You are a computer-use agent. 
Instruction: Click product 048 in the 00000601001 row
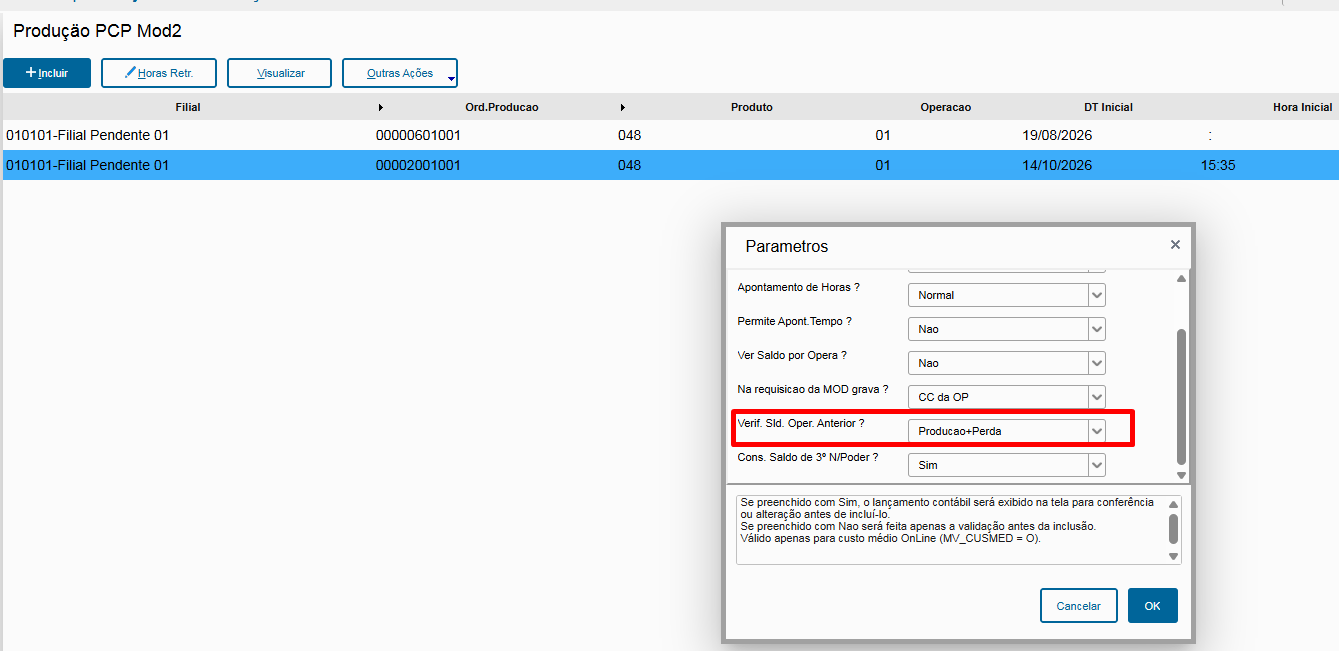[x=629, y=135]
